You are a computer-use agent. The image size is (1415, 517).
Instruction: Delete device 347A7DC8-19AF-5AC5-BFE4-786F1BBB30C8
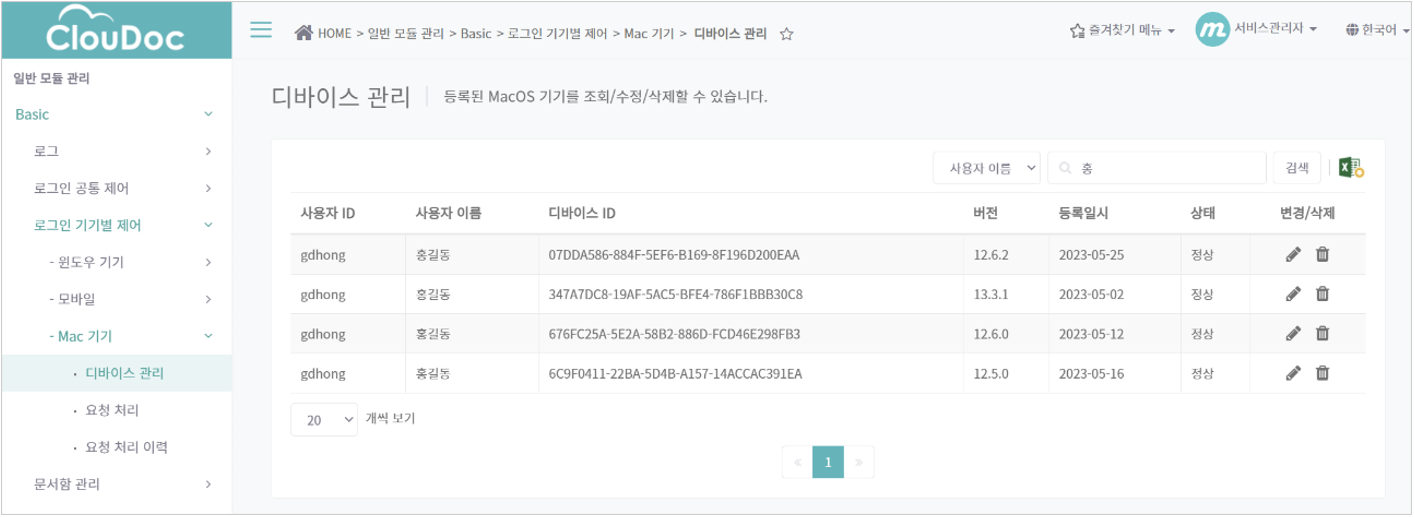point(1322,294)
